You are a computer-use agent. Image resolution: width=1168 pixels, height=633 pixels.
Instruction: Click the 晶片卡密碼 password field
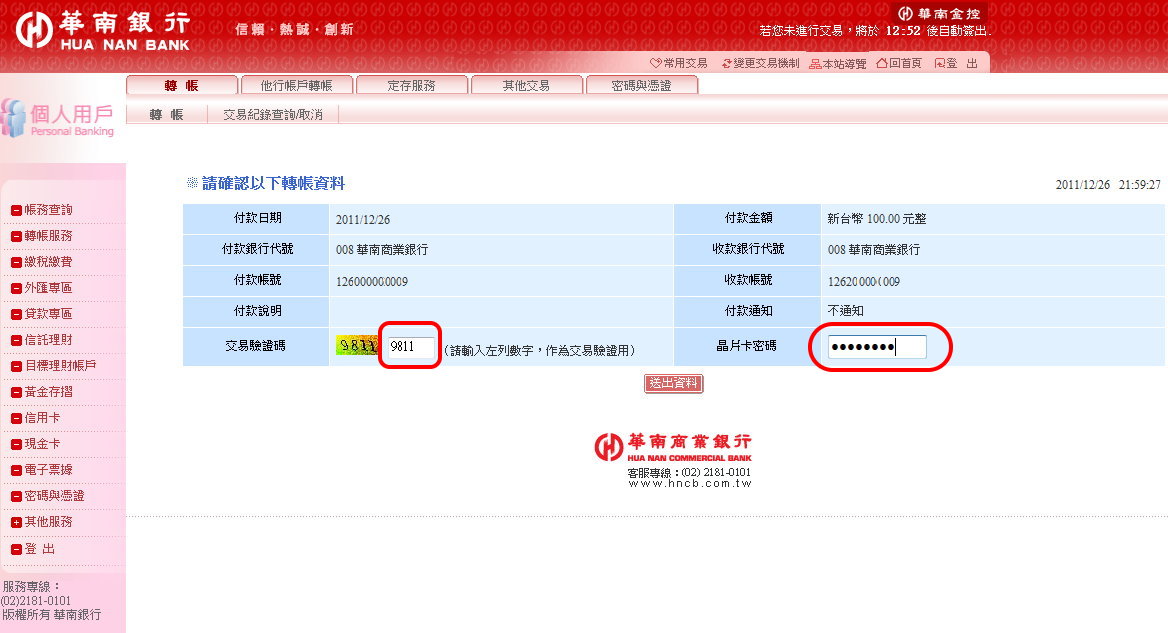point(877,347)
